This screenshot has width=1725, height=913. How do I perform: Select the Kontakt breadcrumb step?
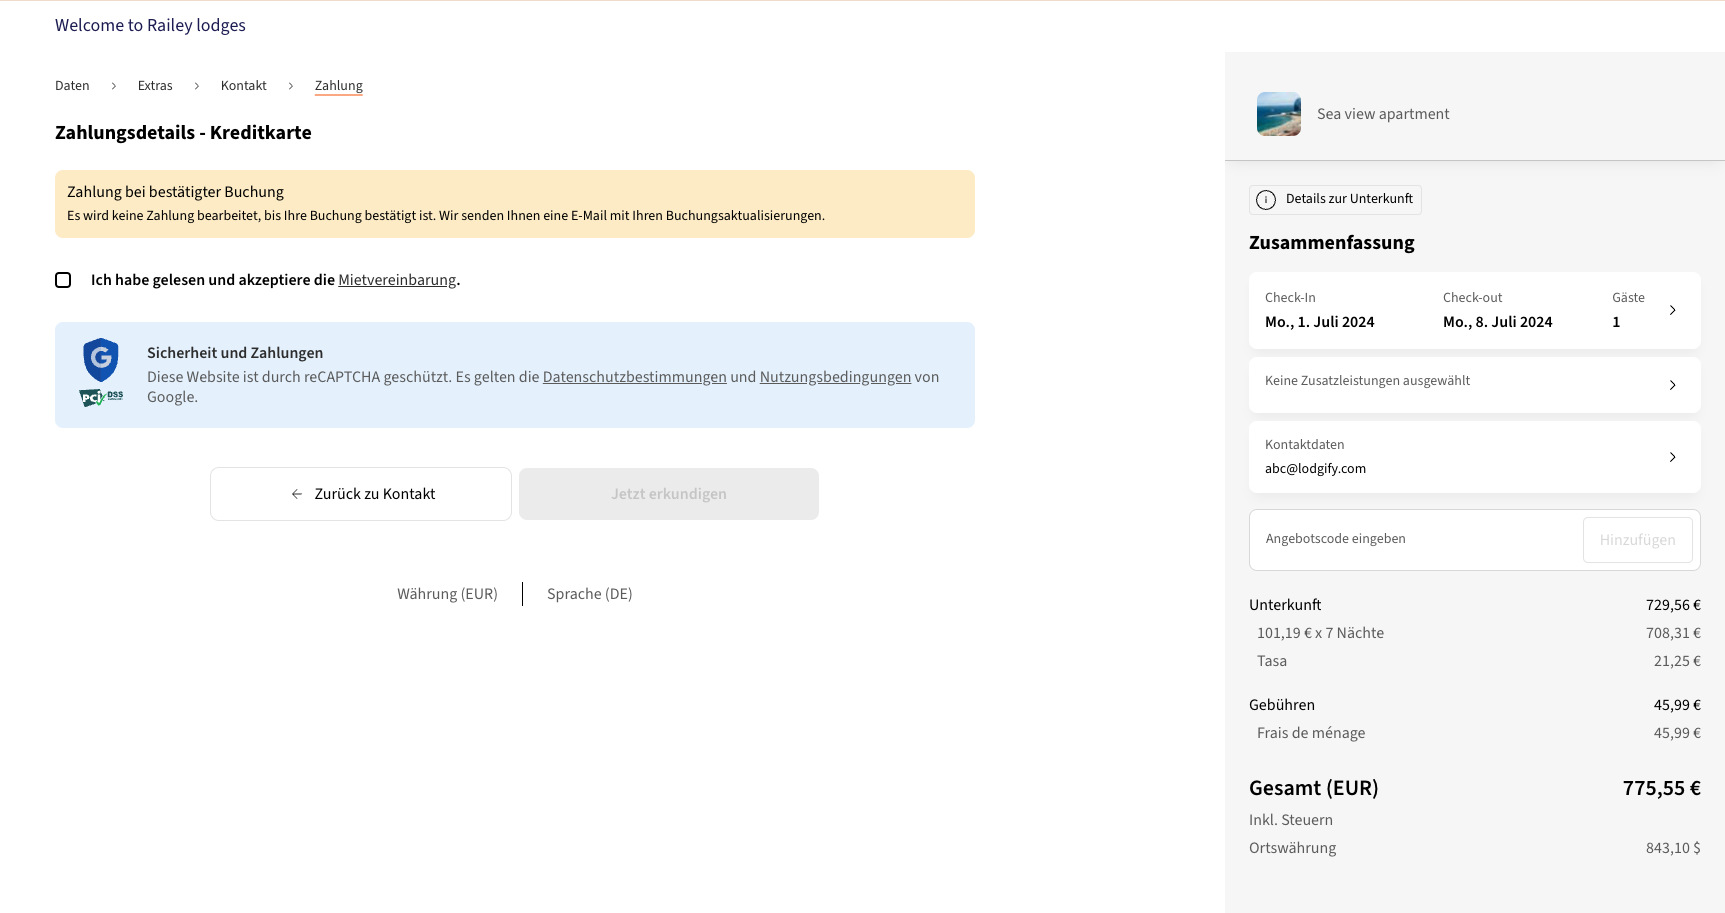tap(243, 85)
